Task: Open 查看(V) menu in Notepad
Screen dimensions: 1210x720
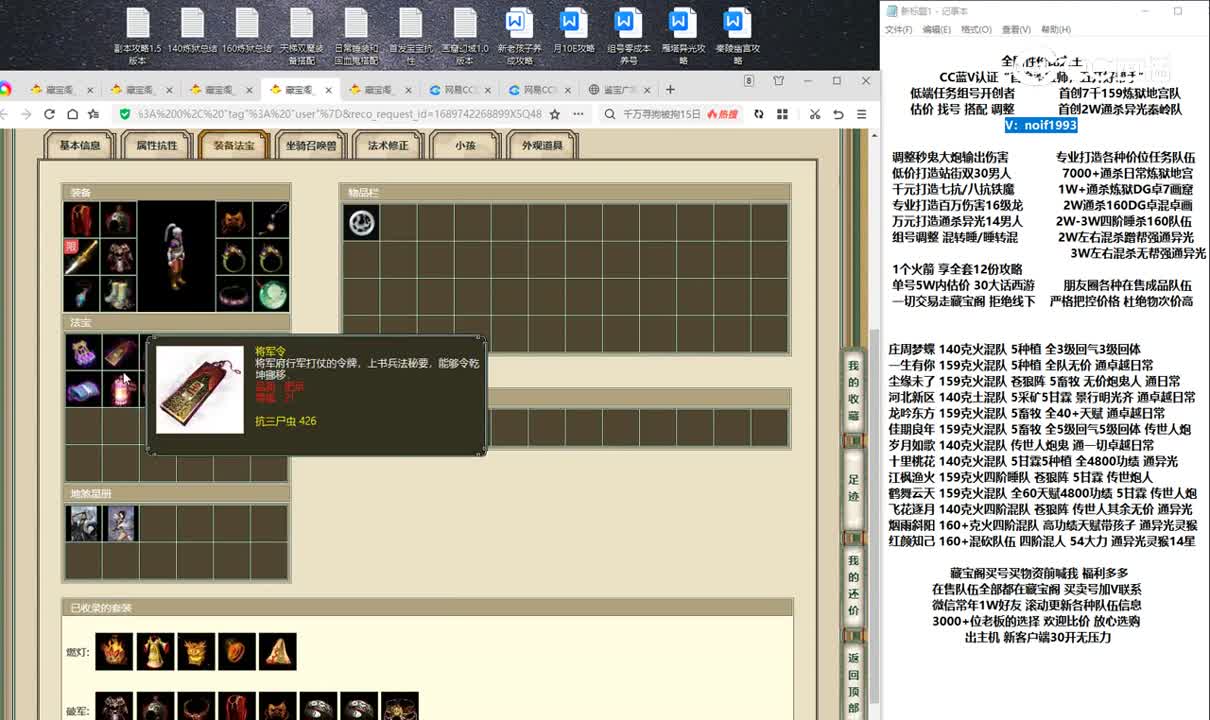Action: tap(1016, 30)
